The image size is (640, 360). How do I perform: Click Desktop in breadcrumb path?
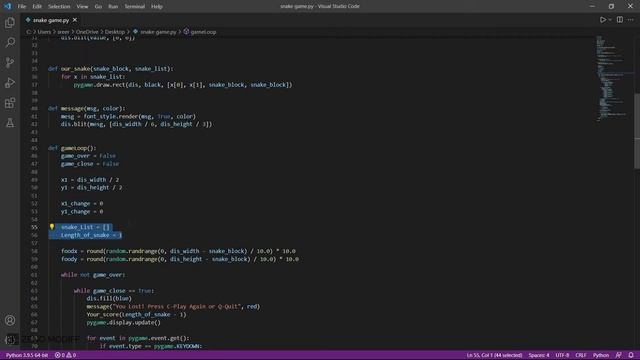click(x=115, y=32)
